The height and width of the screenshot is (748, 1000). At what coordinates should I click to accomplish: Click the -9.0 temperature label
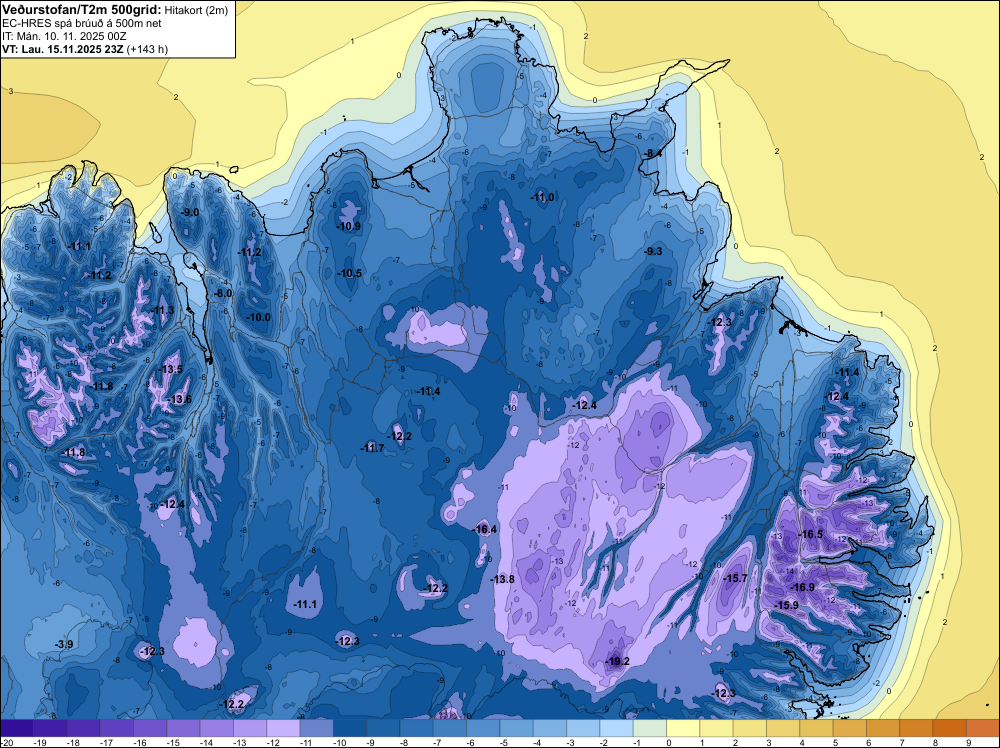190,212
